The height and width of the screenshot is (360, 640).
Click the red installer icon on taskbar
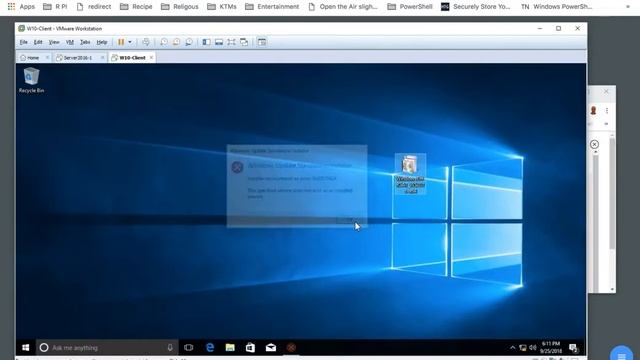coord(291,348)
